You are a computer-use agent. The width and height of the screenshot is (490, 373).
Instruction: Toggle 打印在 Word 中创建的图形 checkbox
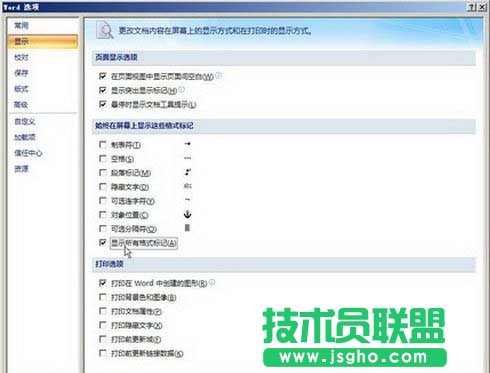point(103,283)
